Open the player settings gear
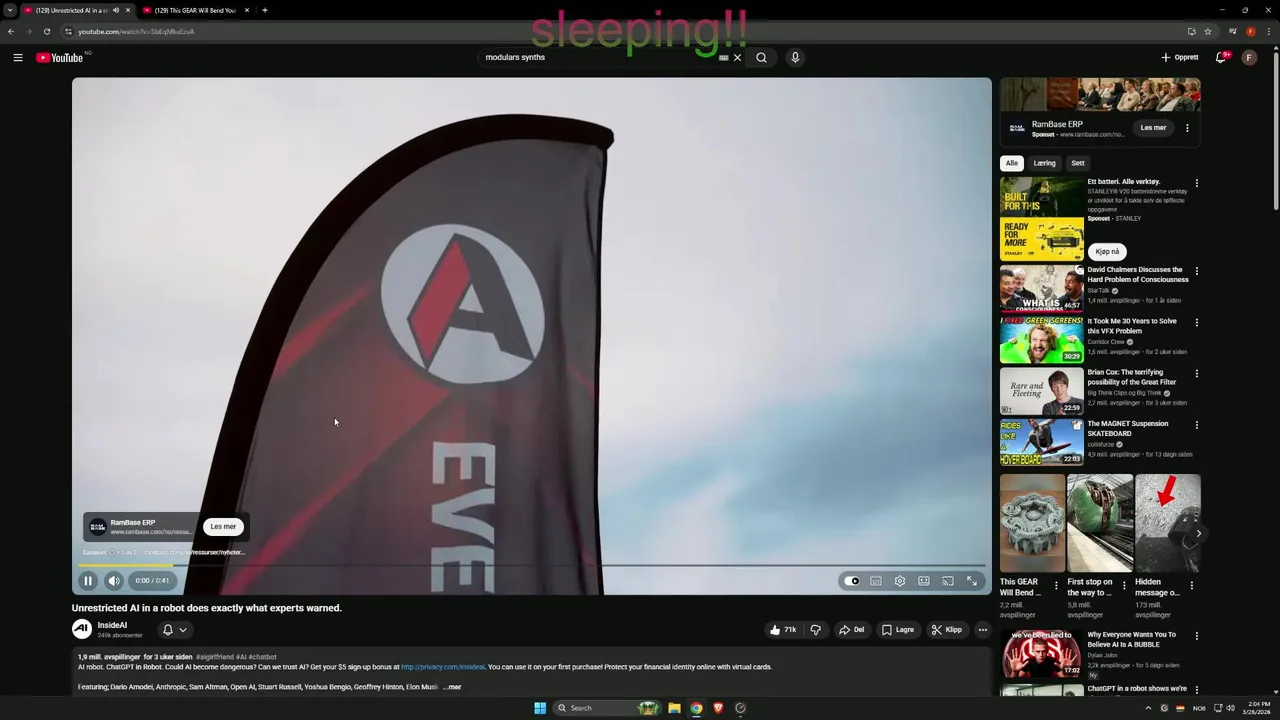This screenshot has height=720, width=1280. [x=900, y=581]
